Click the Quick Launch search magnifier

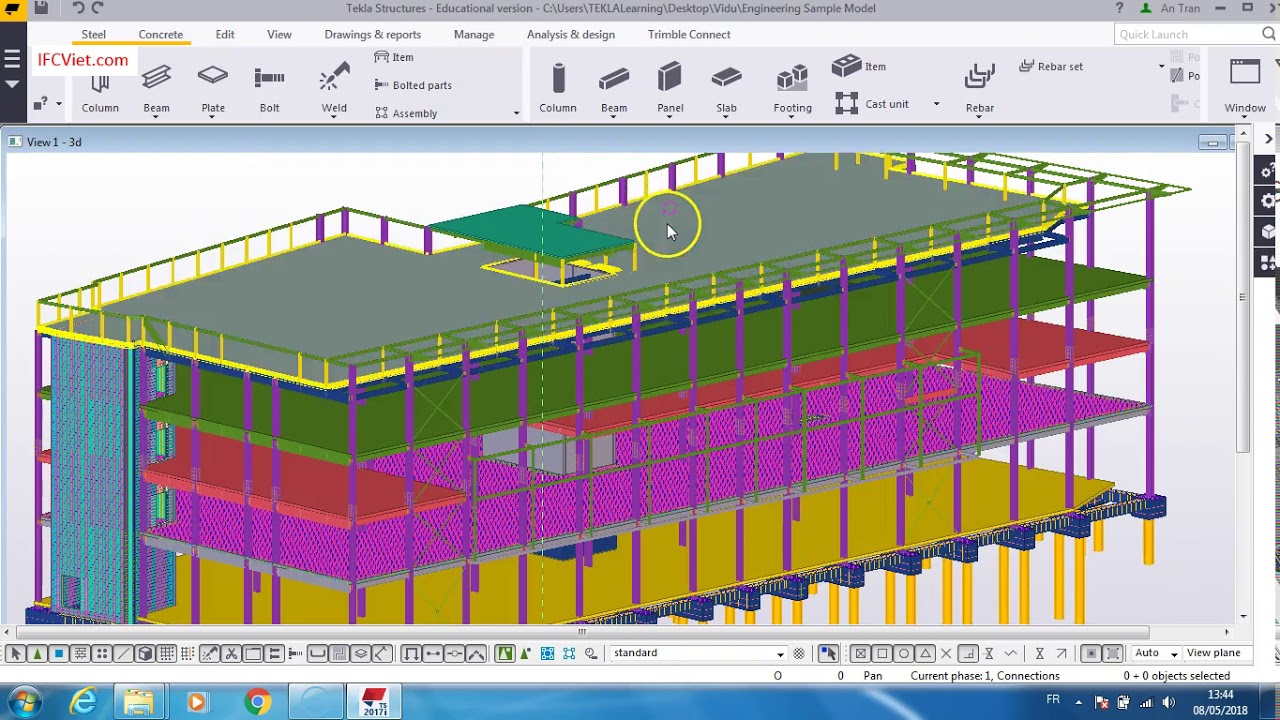(1268, 34)
